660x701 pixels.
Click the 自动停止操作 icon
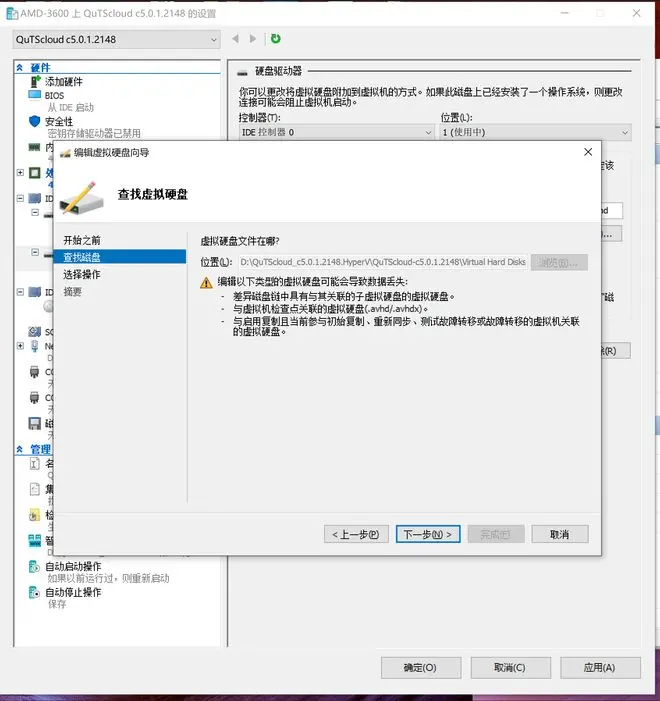[34, 592]
